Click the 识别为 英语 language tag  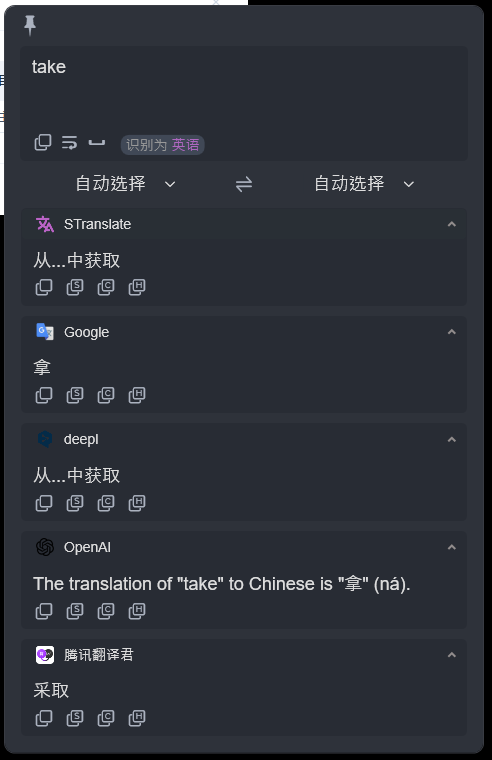pos(162,144)
